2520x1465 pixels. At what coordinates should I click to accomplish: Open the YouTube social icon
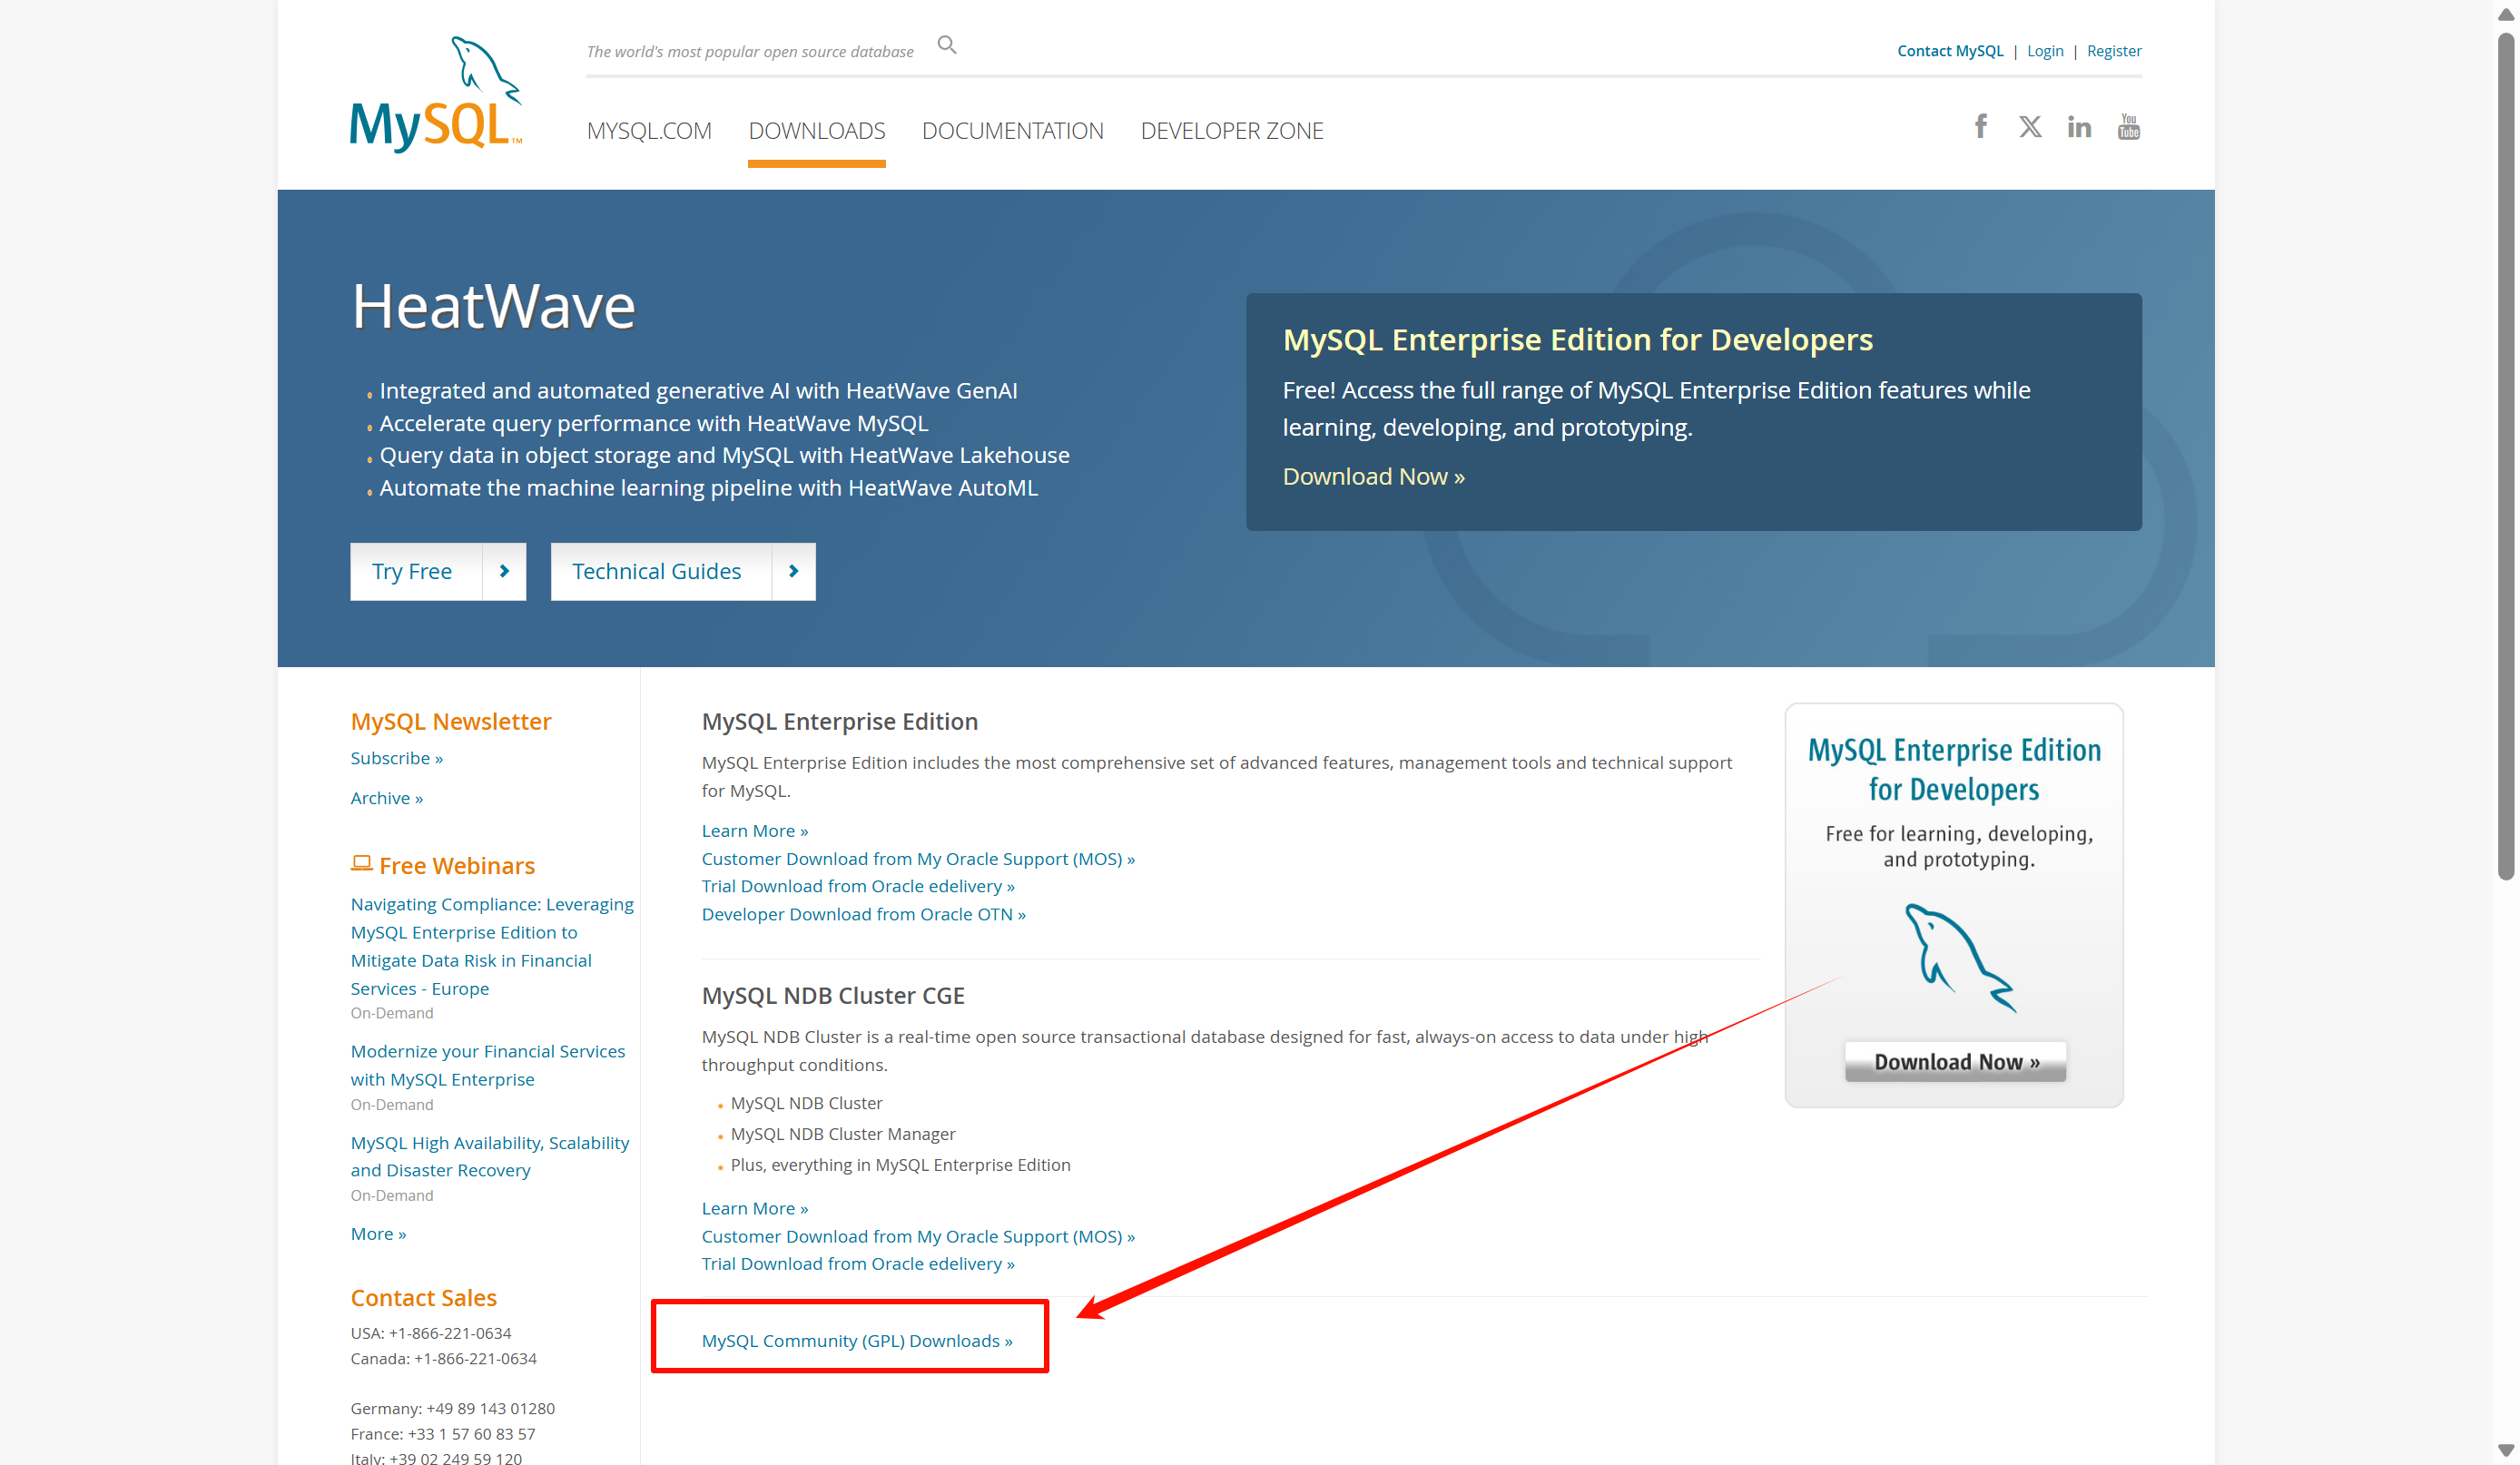(2128, 127)
